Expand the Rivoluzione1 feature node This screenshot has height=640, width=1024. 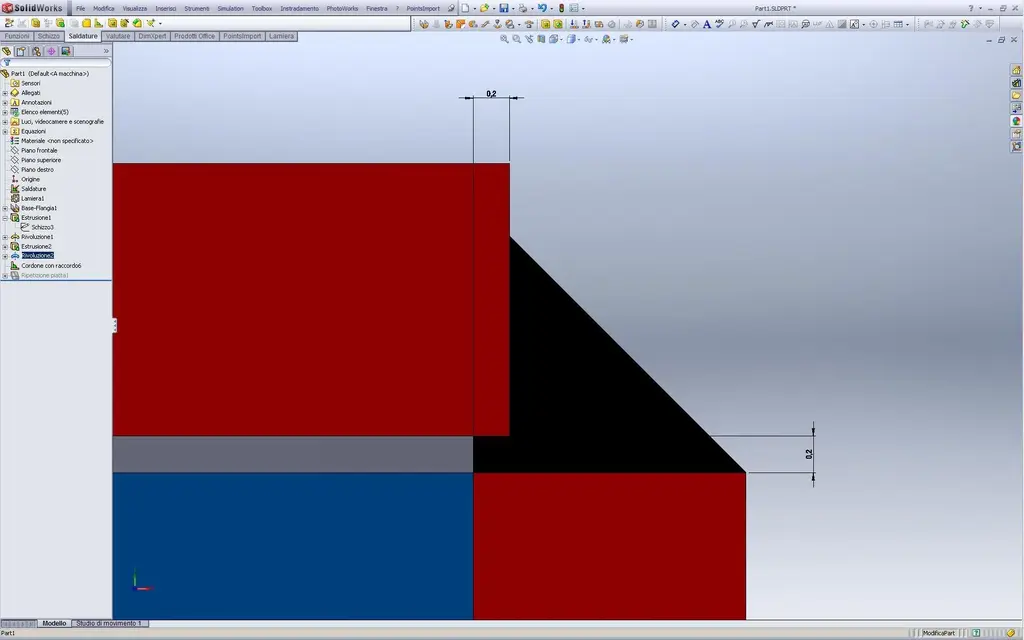click(x=5, y=237)
